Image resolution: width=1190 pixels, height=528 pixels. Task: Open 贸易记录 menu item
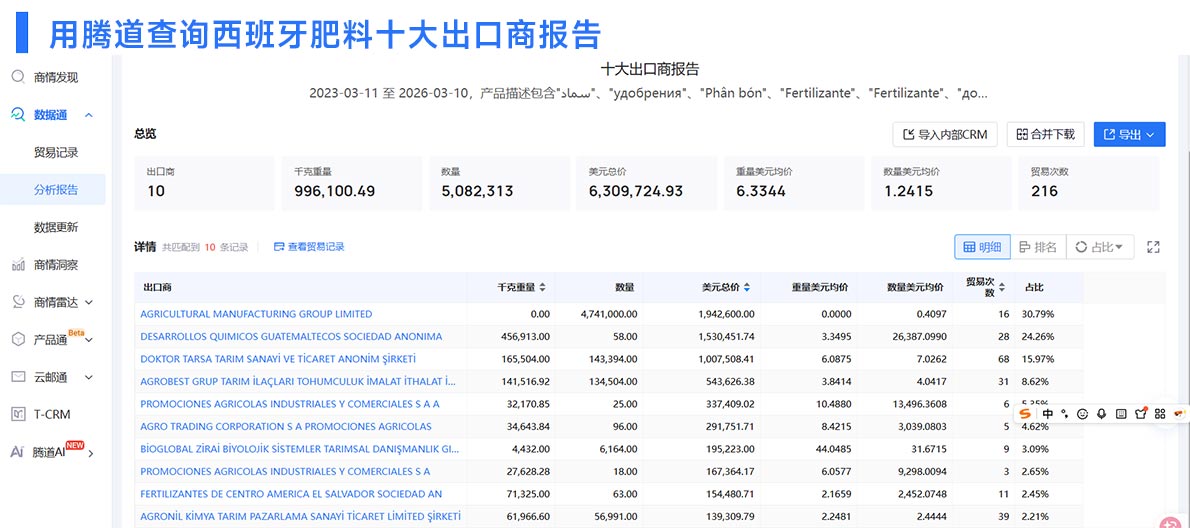[56, 152]
